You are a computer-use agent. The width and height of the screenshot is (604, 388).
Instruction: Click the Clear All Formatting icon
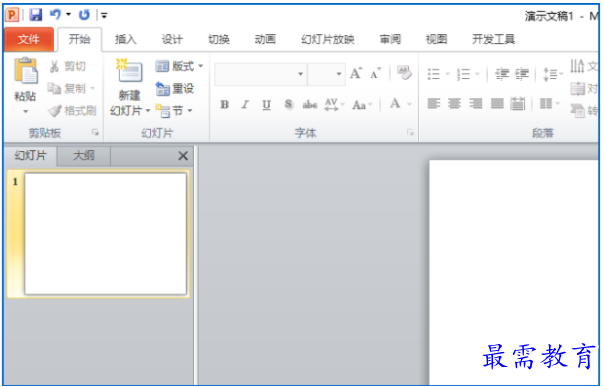[404, 73]
